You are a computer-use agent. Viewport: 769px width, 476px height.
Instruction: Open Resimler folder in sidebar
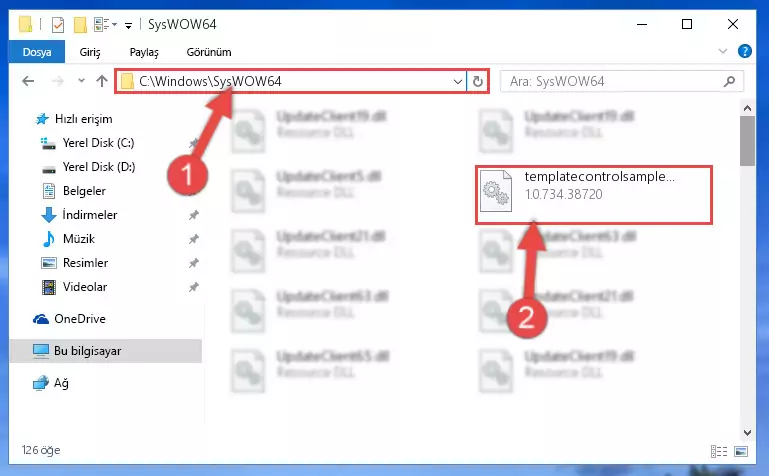point(85,263)
